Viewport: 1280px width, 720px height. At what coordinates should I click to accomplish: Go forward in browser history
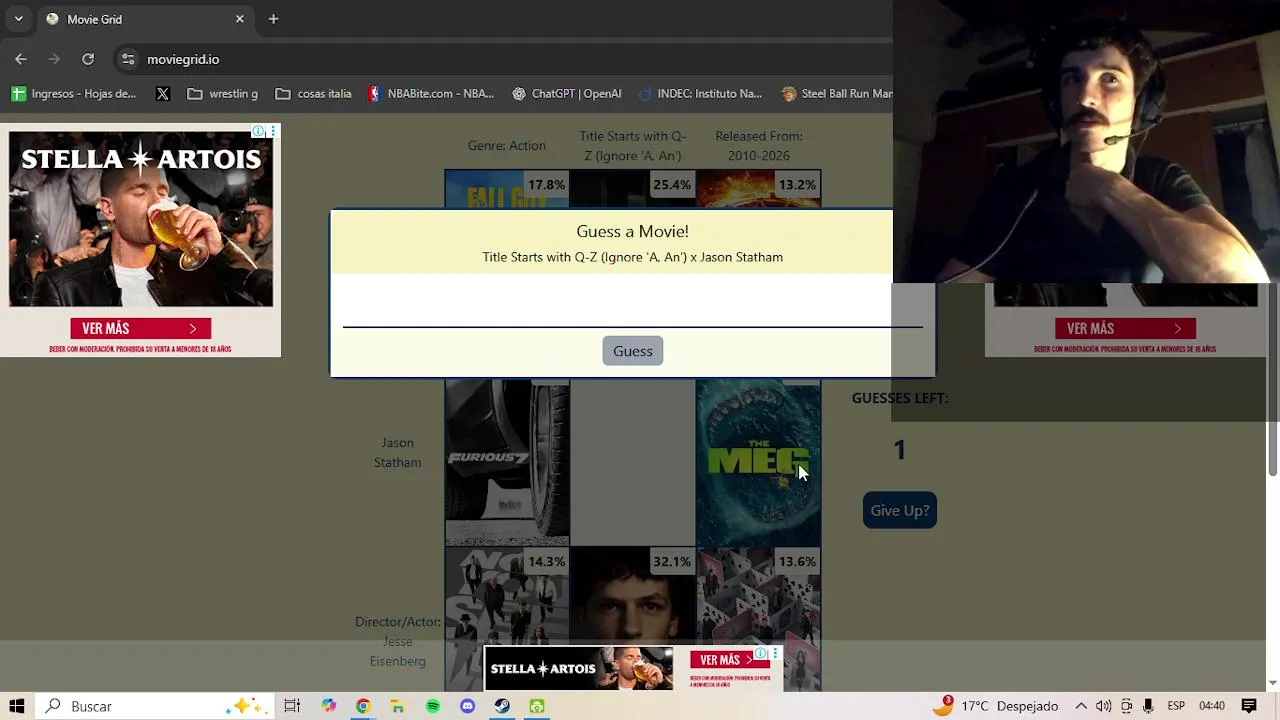click(x=54, y=59)
